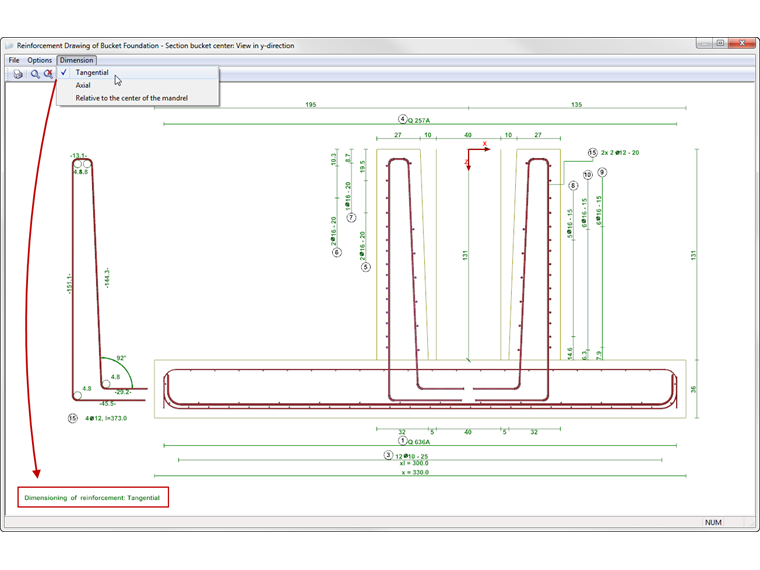Click position number 9 circle marker

pyautogui.click(x=602, y=172)
